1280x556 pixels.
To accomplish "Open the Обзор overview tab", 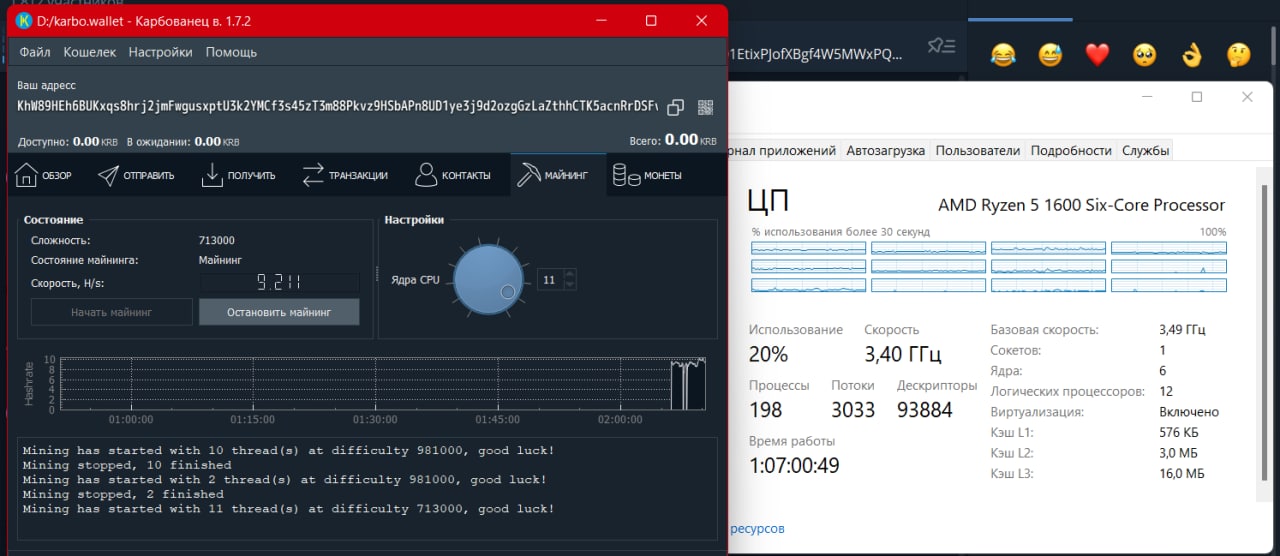I will click(x=44, y=175).
